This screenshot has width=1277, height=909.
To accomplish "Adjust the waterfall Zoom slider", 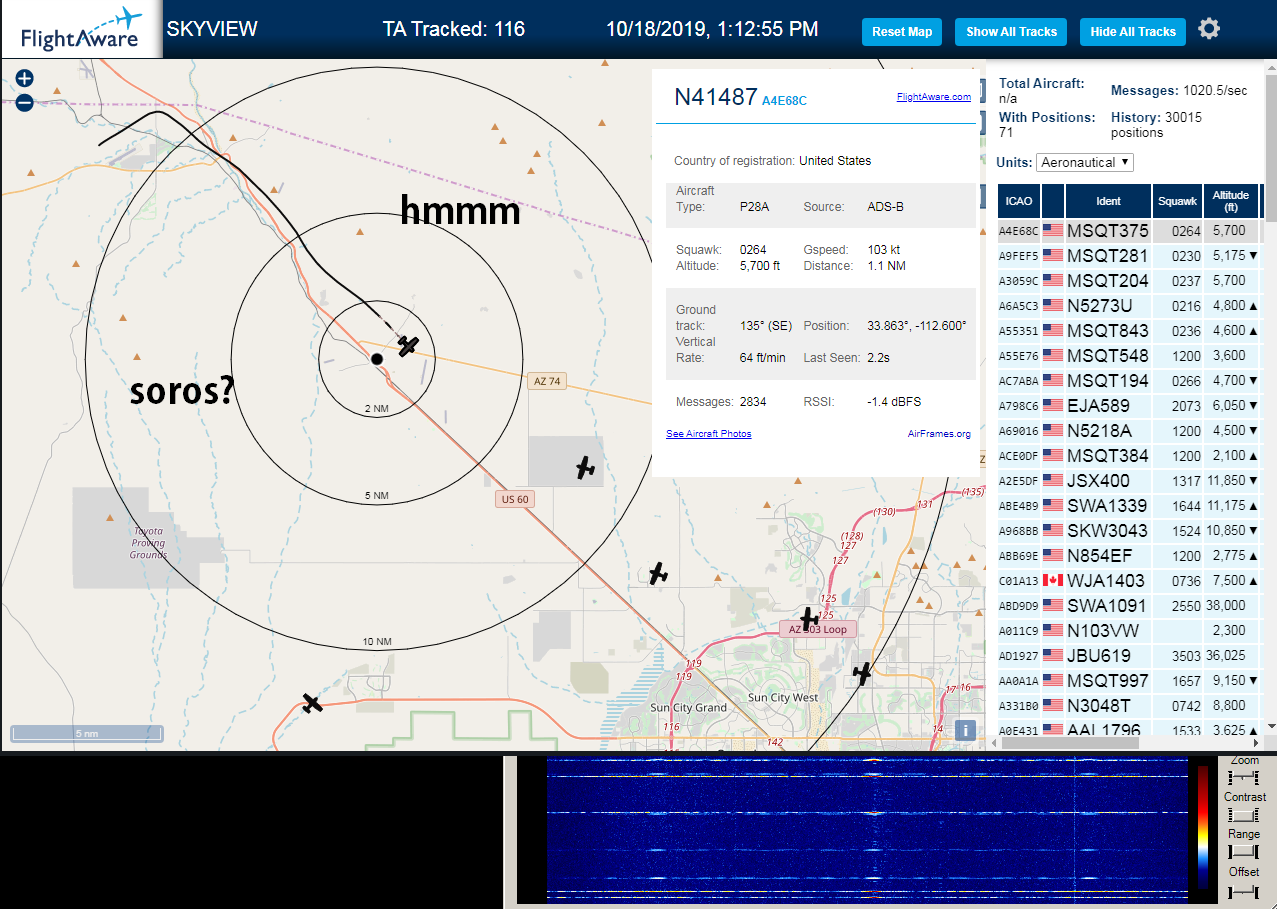I will pos(1244,778).
